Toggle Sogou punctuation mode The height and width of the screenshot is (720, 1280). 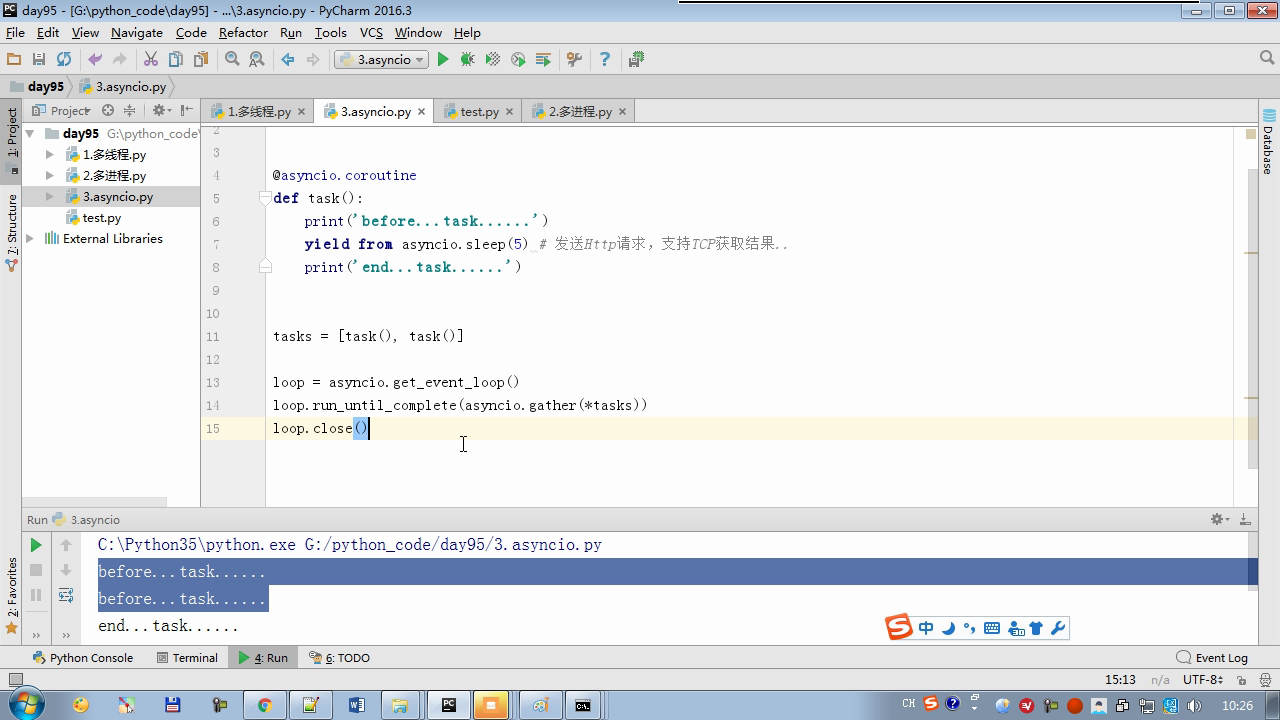point(969,628)
